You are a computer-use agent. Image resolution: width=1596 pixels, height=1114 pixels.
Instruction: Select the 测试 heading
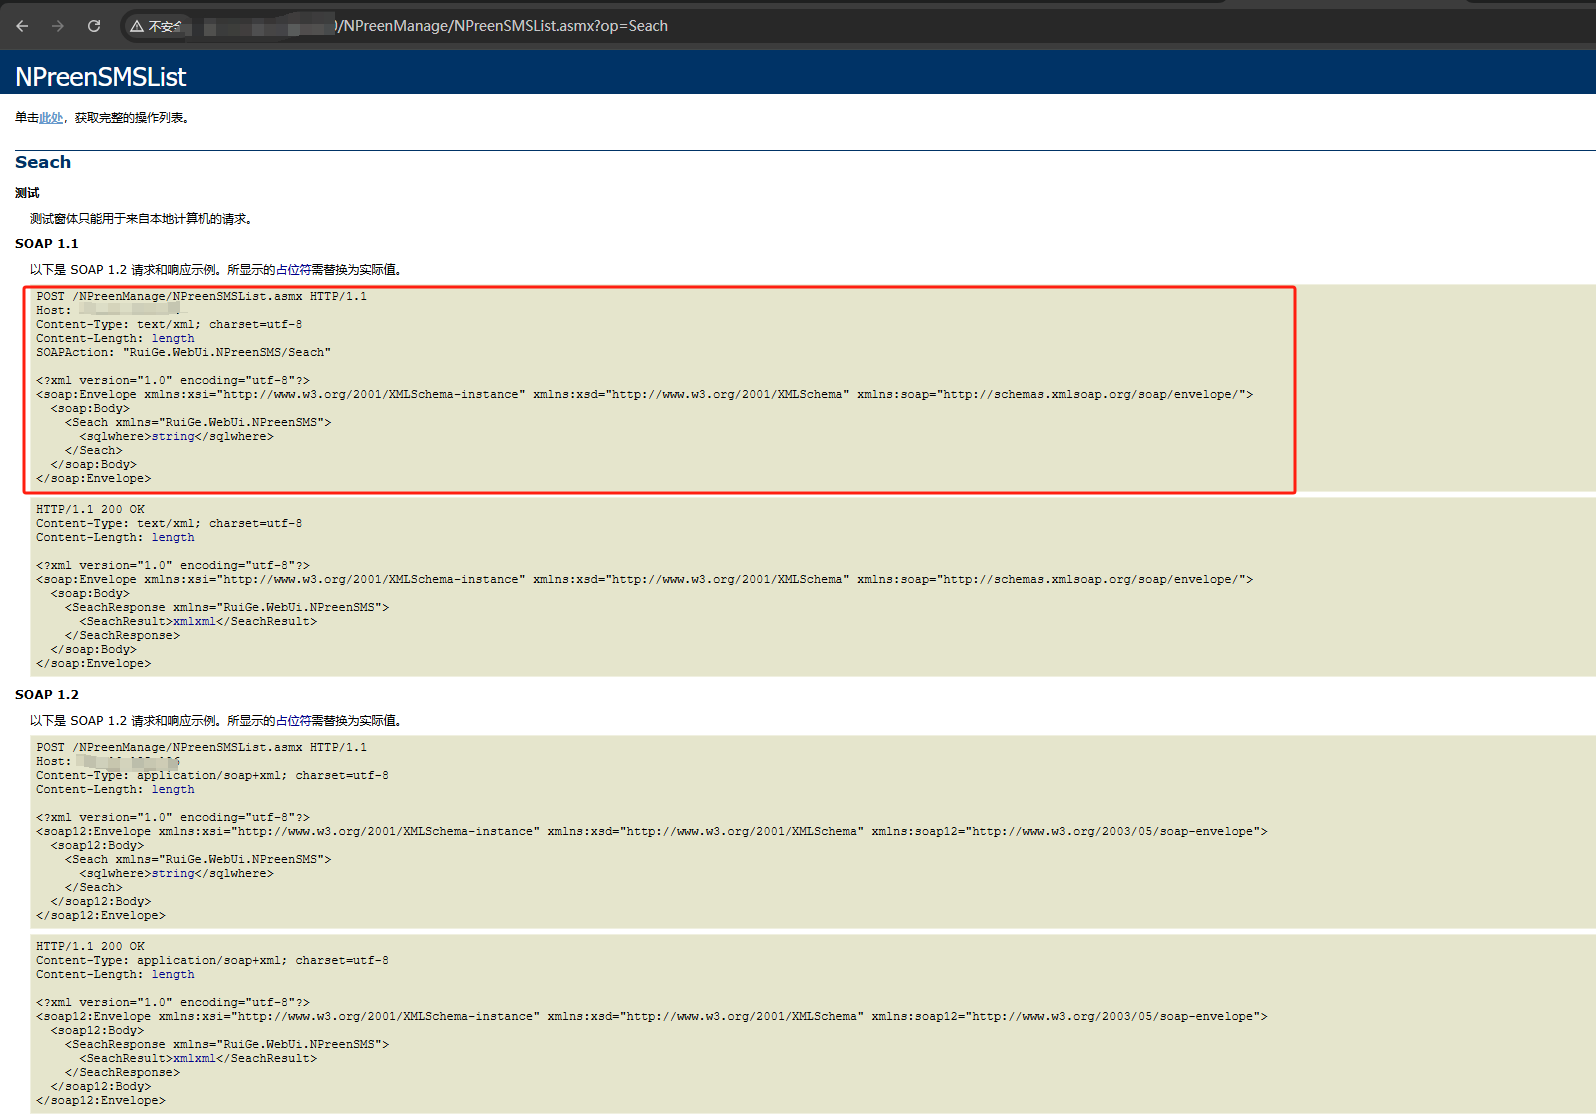(x=27, y=193)
